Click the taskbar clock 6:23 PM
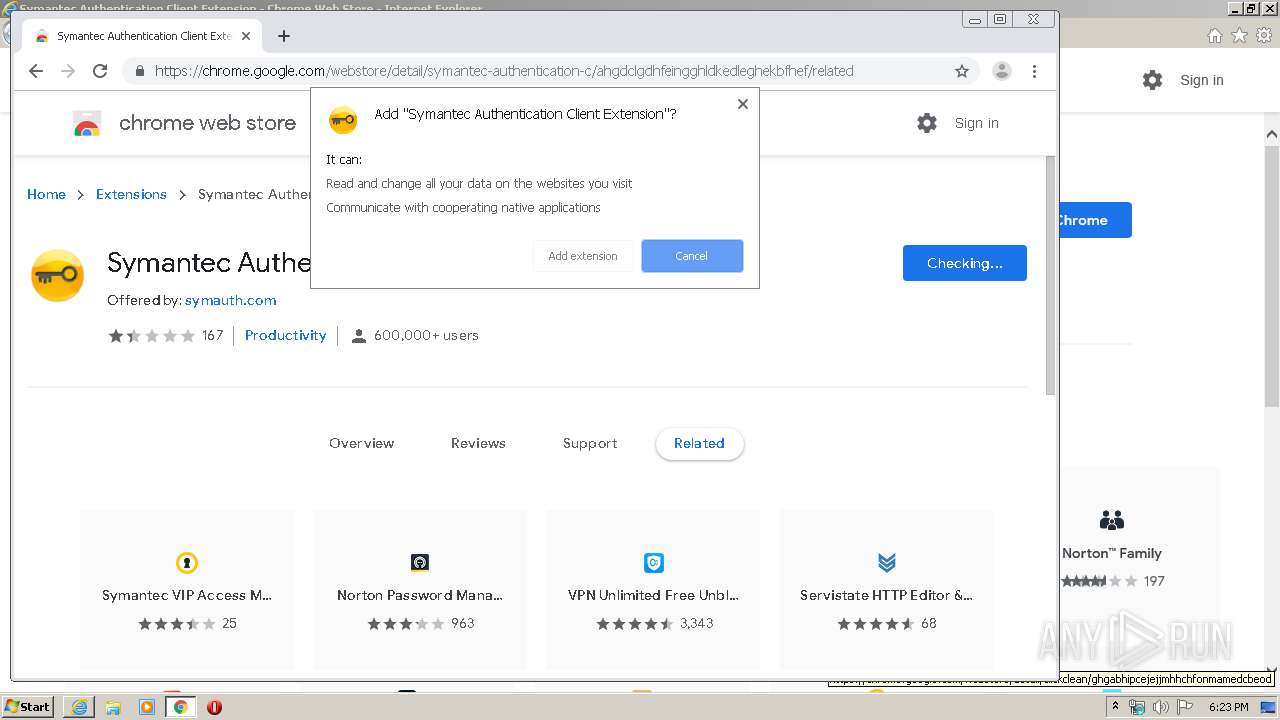The width and height of the screenshot is (1280, 720). point(1228,707)
